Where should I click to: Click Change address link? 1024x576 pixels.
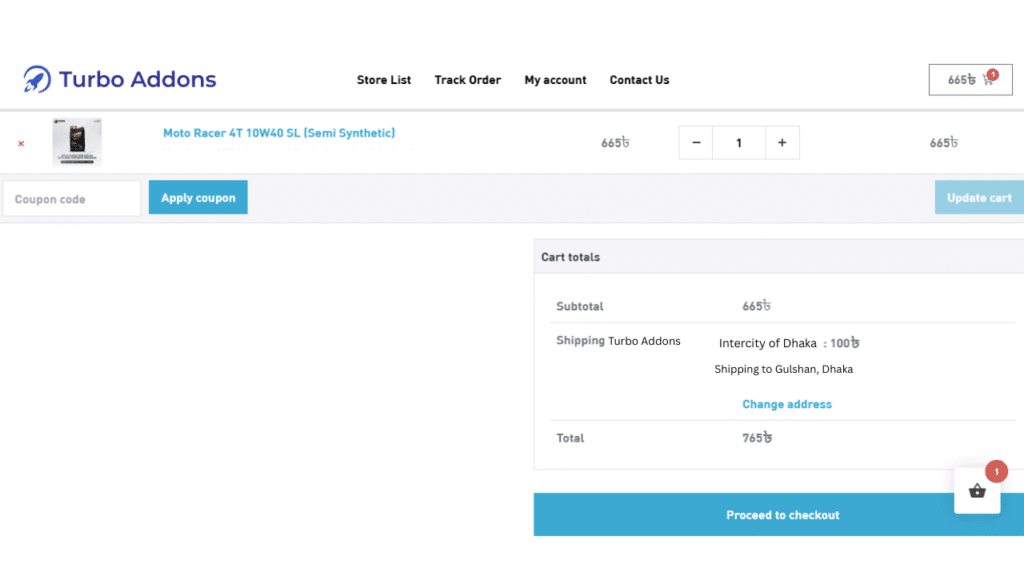tap(787, 404)
